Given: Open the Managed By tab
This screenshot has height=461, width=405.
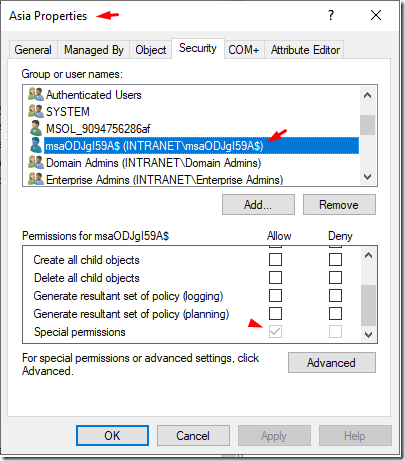Looking at the screenshot, I should pyautogui.click(x=94, y=50).
